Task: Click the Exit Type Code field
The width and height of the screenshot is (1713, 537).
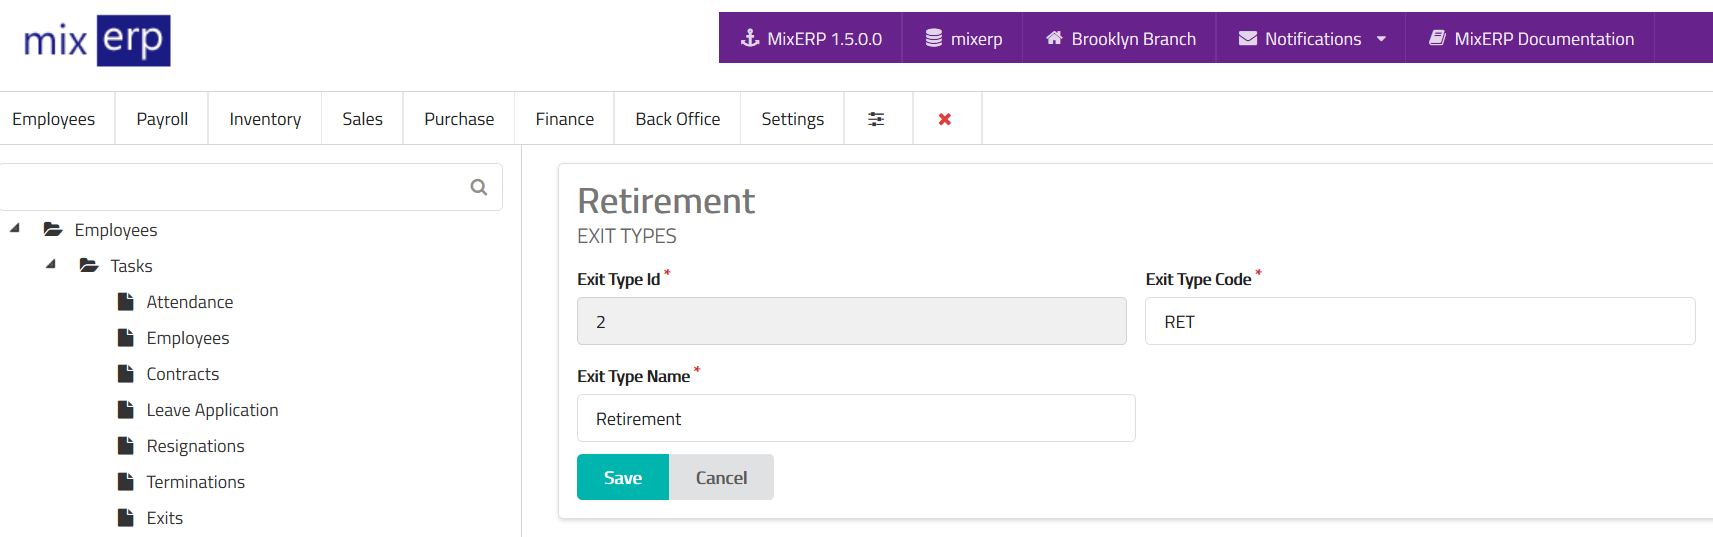Action: coord(1419,322)
